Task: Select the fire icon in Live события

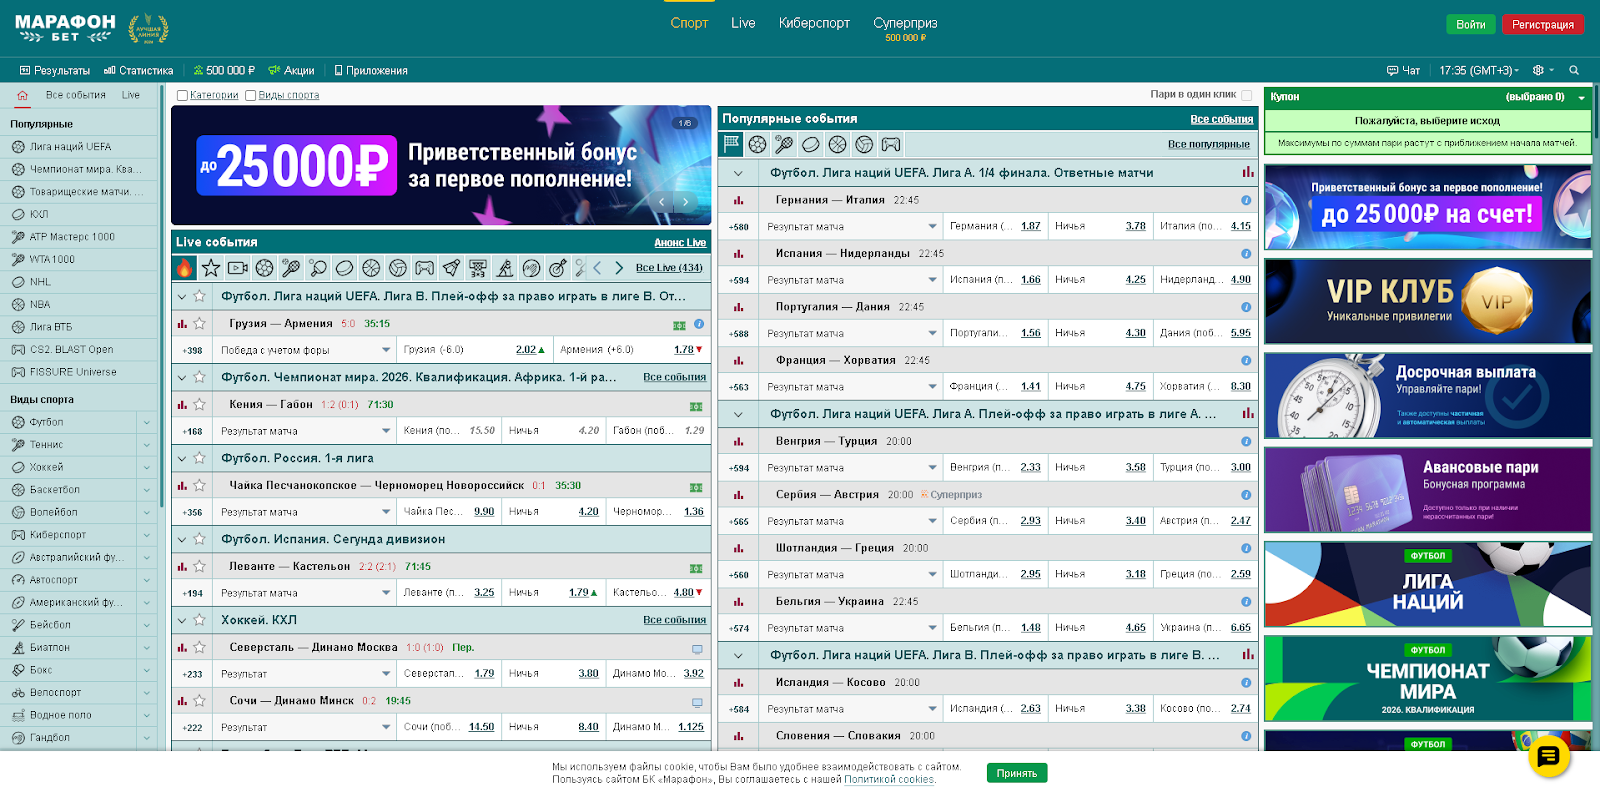Action: point(184,268)
